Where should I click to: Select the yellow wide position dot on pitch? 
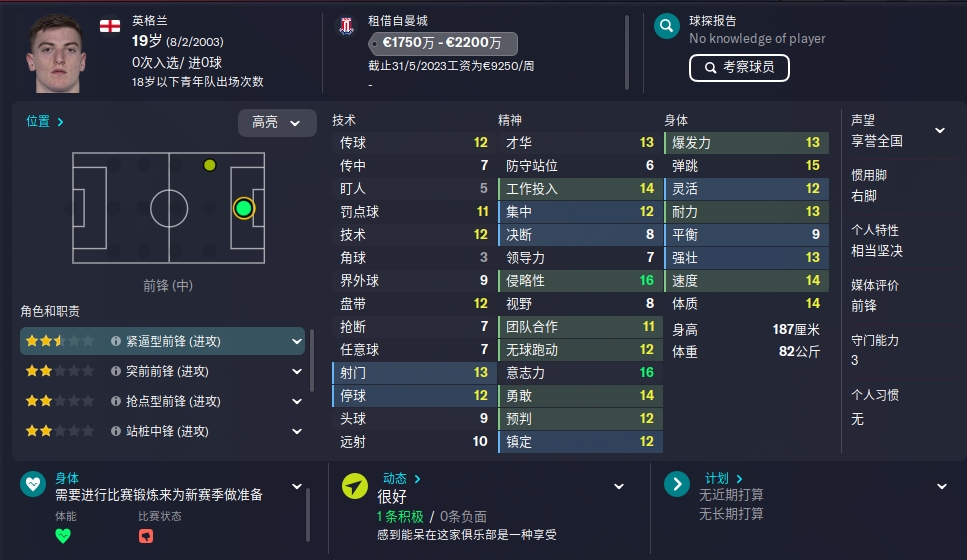[210, 165]
